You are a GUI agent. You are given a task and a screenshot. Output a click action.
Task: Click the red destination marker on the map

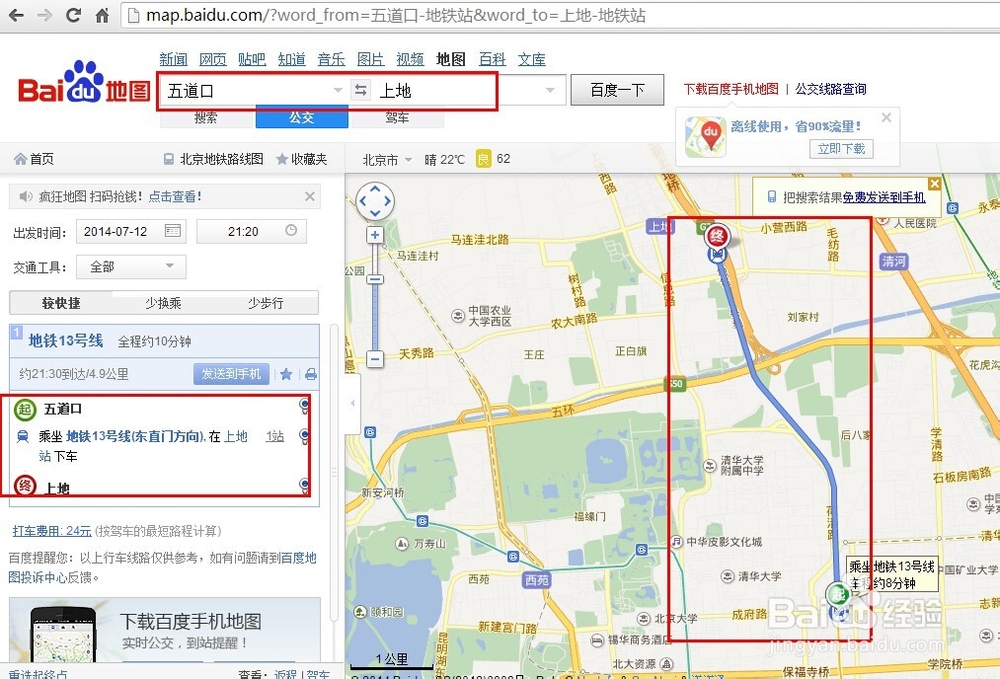(x=717, y=237)
